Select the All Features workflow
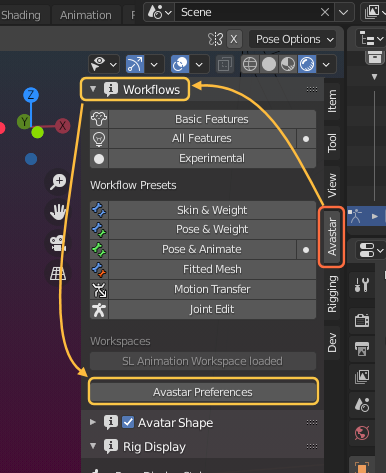The width and height of the screenshot is (386, 473). (202, 138)
